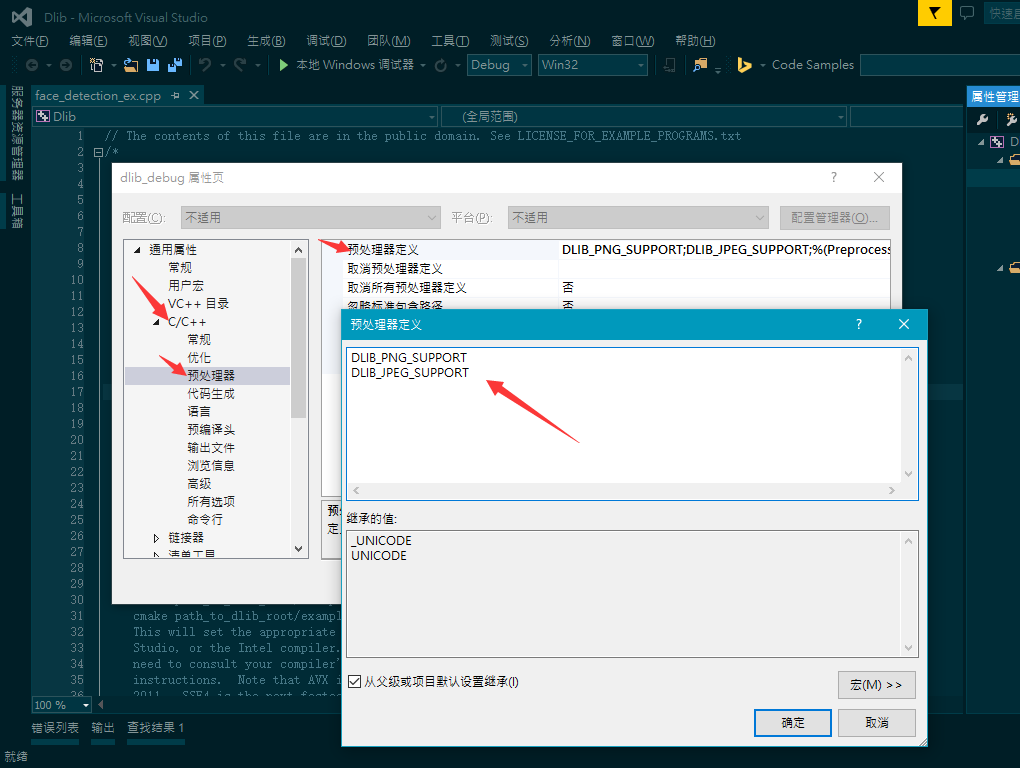Click the 预处理器定义 property value cell
The image size is (1020, 768).
[x=725, y=250]
